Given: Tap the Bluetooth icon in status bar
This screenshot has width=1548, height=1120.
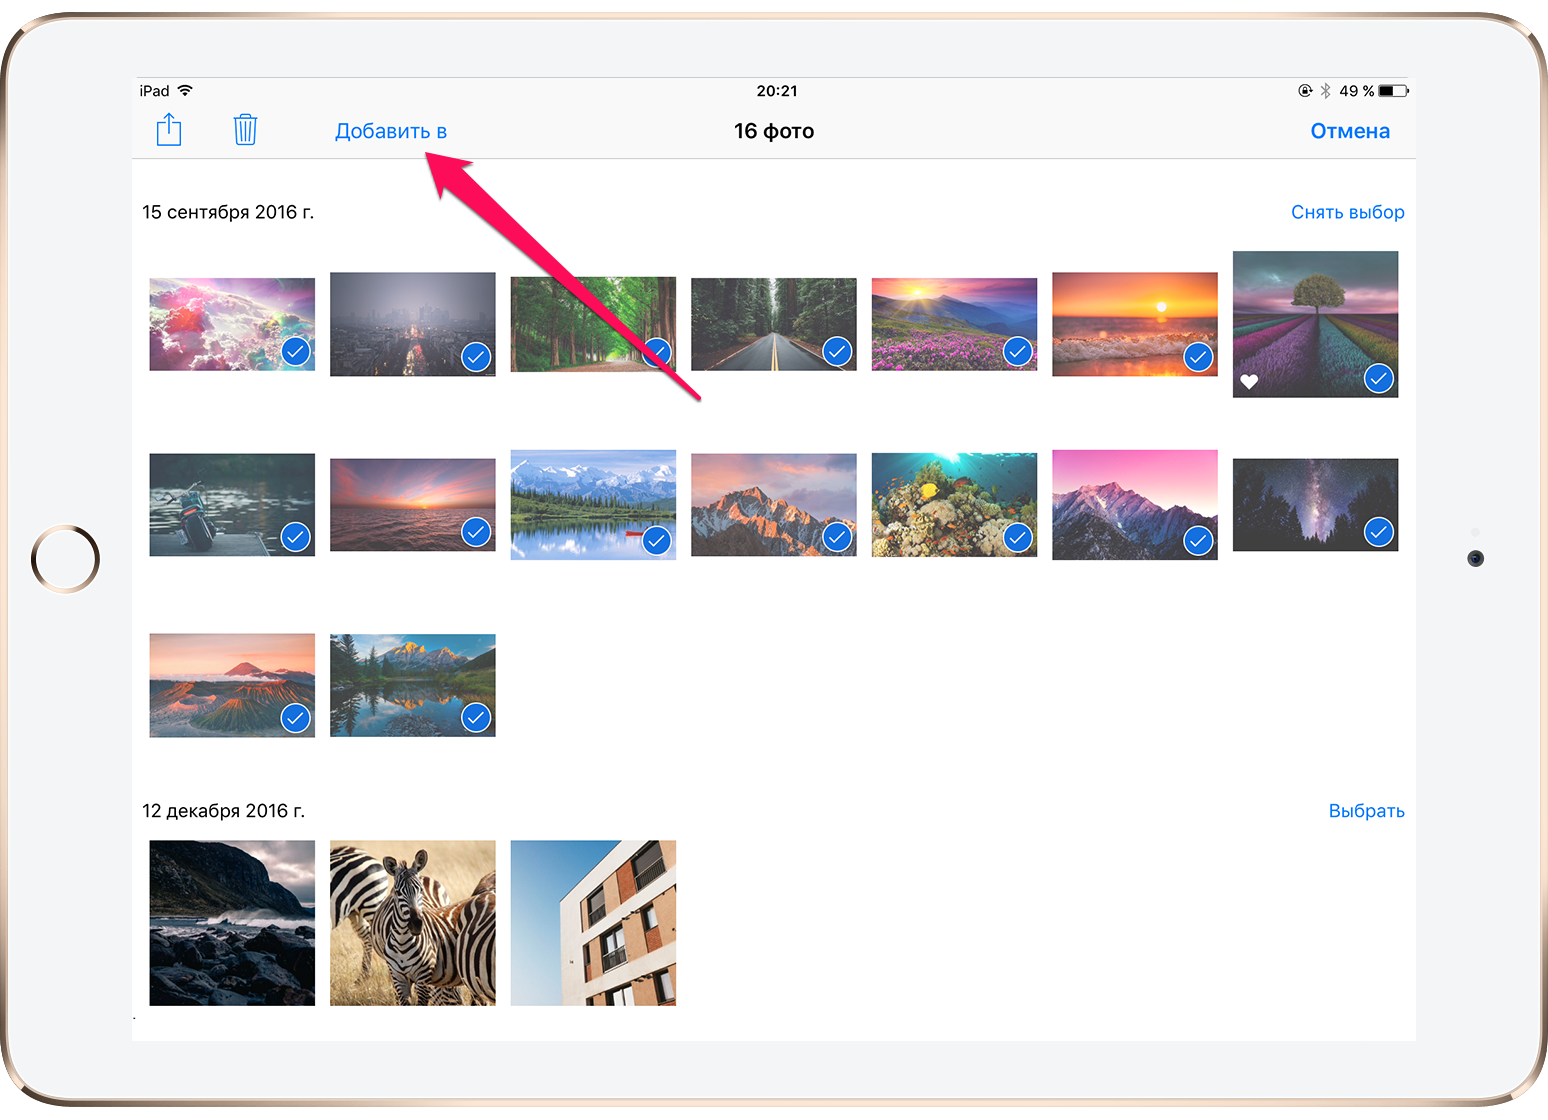Looking at the screenshot, I should (1326, 91).
